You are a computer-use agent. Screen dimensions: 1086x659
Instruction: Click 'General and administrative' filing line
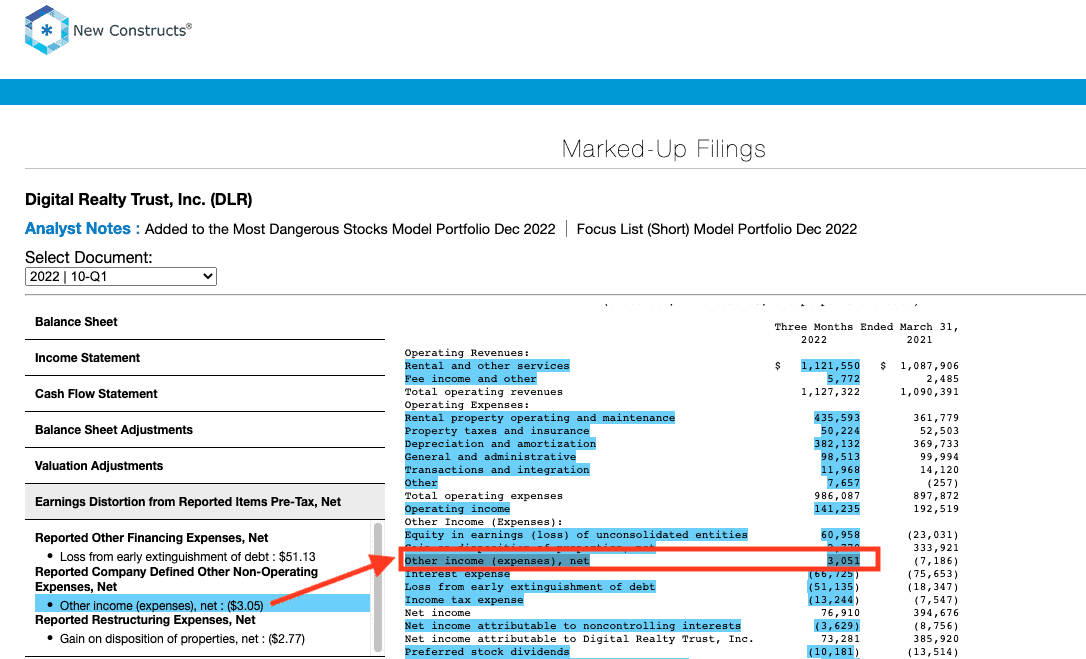(490, 457)
